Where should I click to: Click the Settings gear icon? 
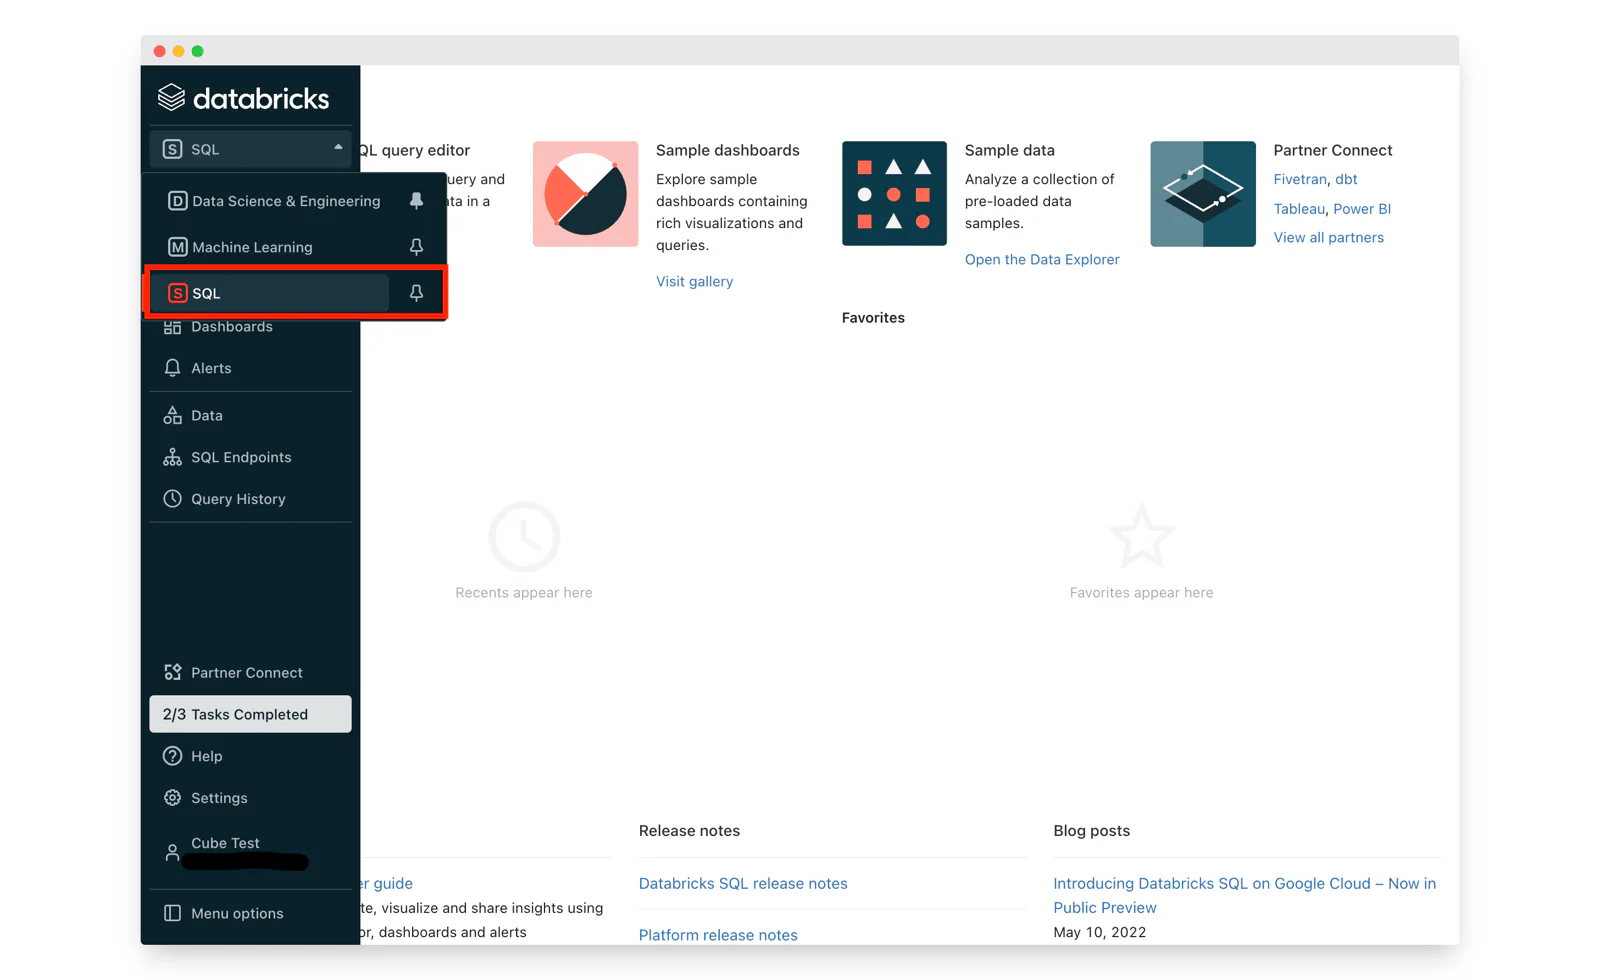(x=172, y=798)
